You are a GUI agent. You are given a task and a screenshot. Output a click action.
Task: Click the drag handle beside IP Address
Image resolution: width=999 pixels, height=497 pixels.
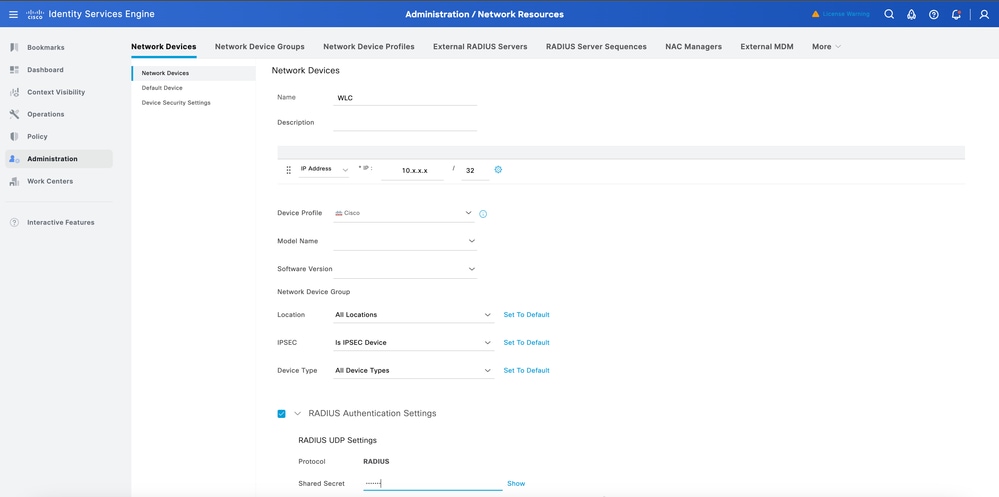[x=289, y=170]
